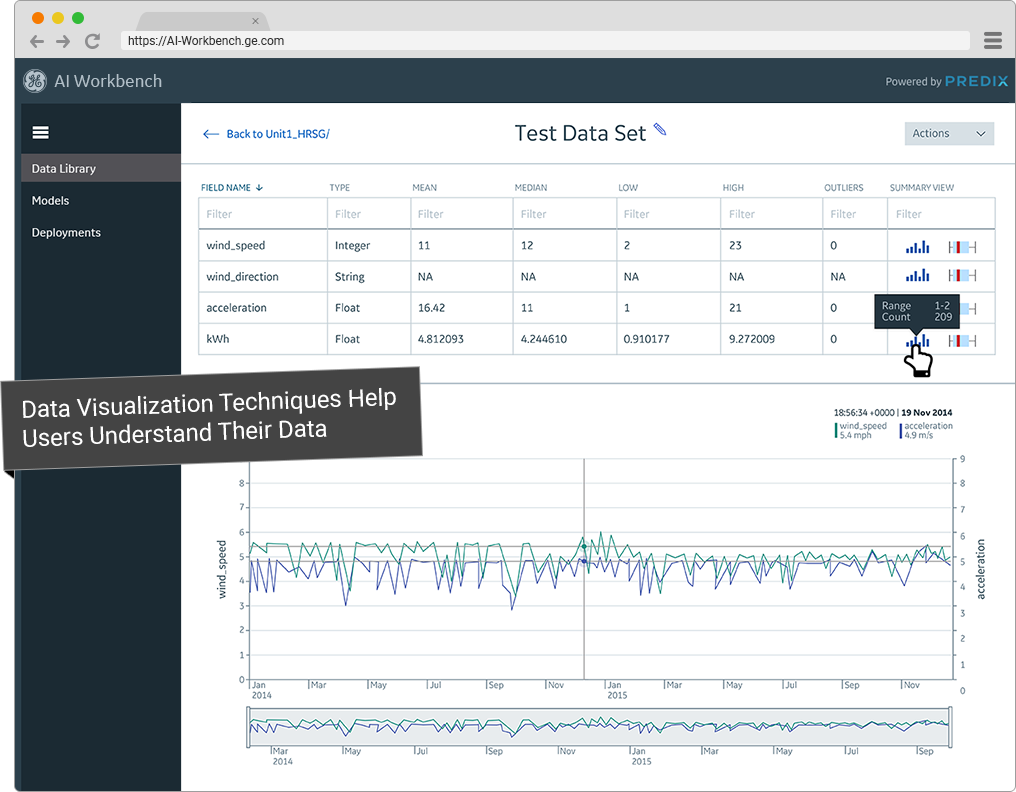Click the Summary View filter field
This screenshot has height=792, width=1016.
pos(941,214)
